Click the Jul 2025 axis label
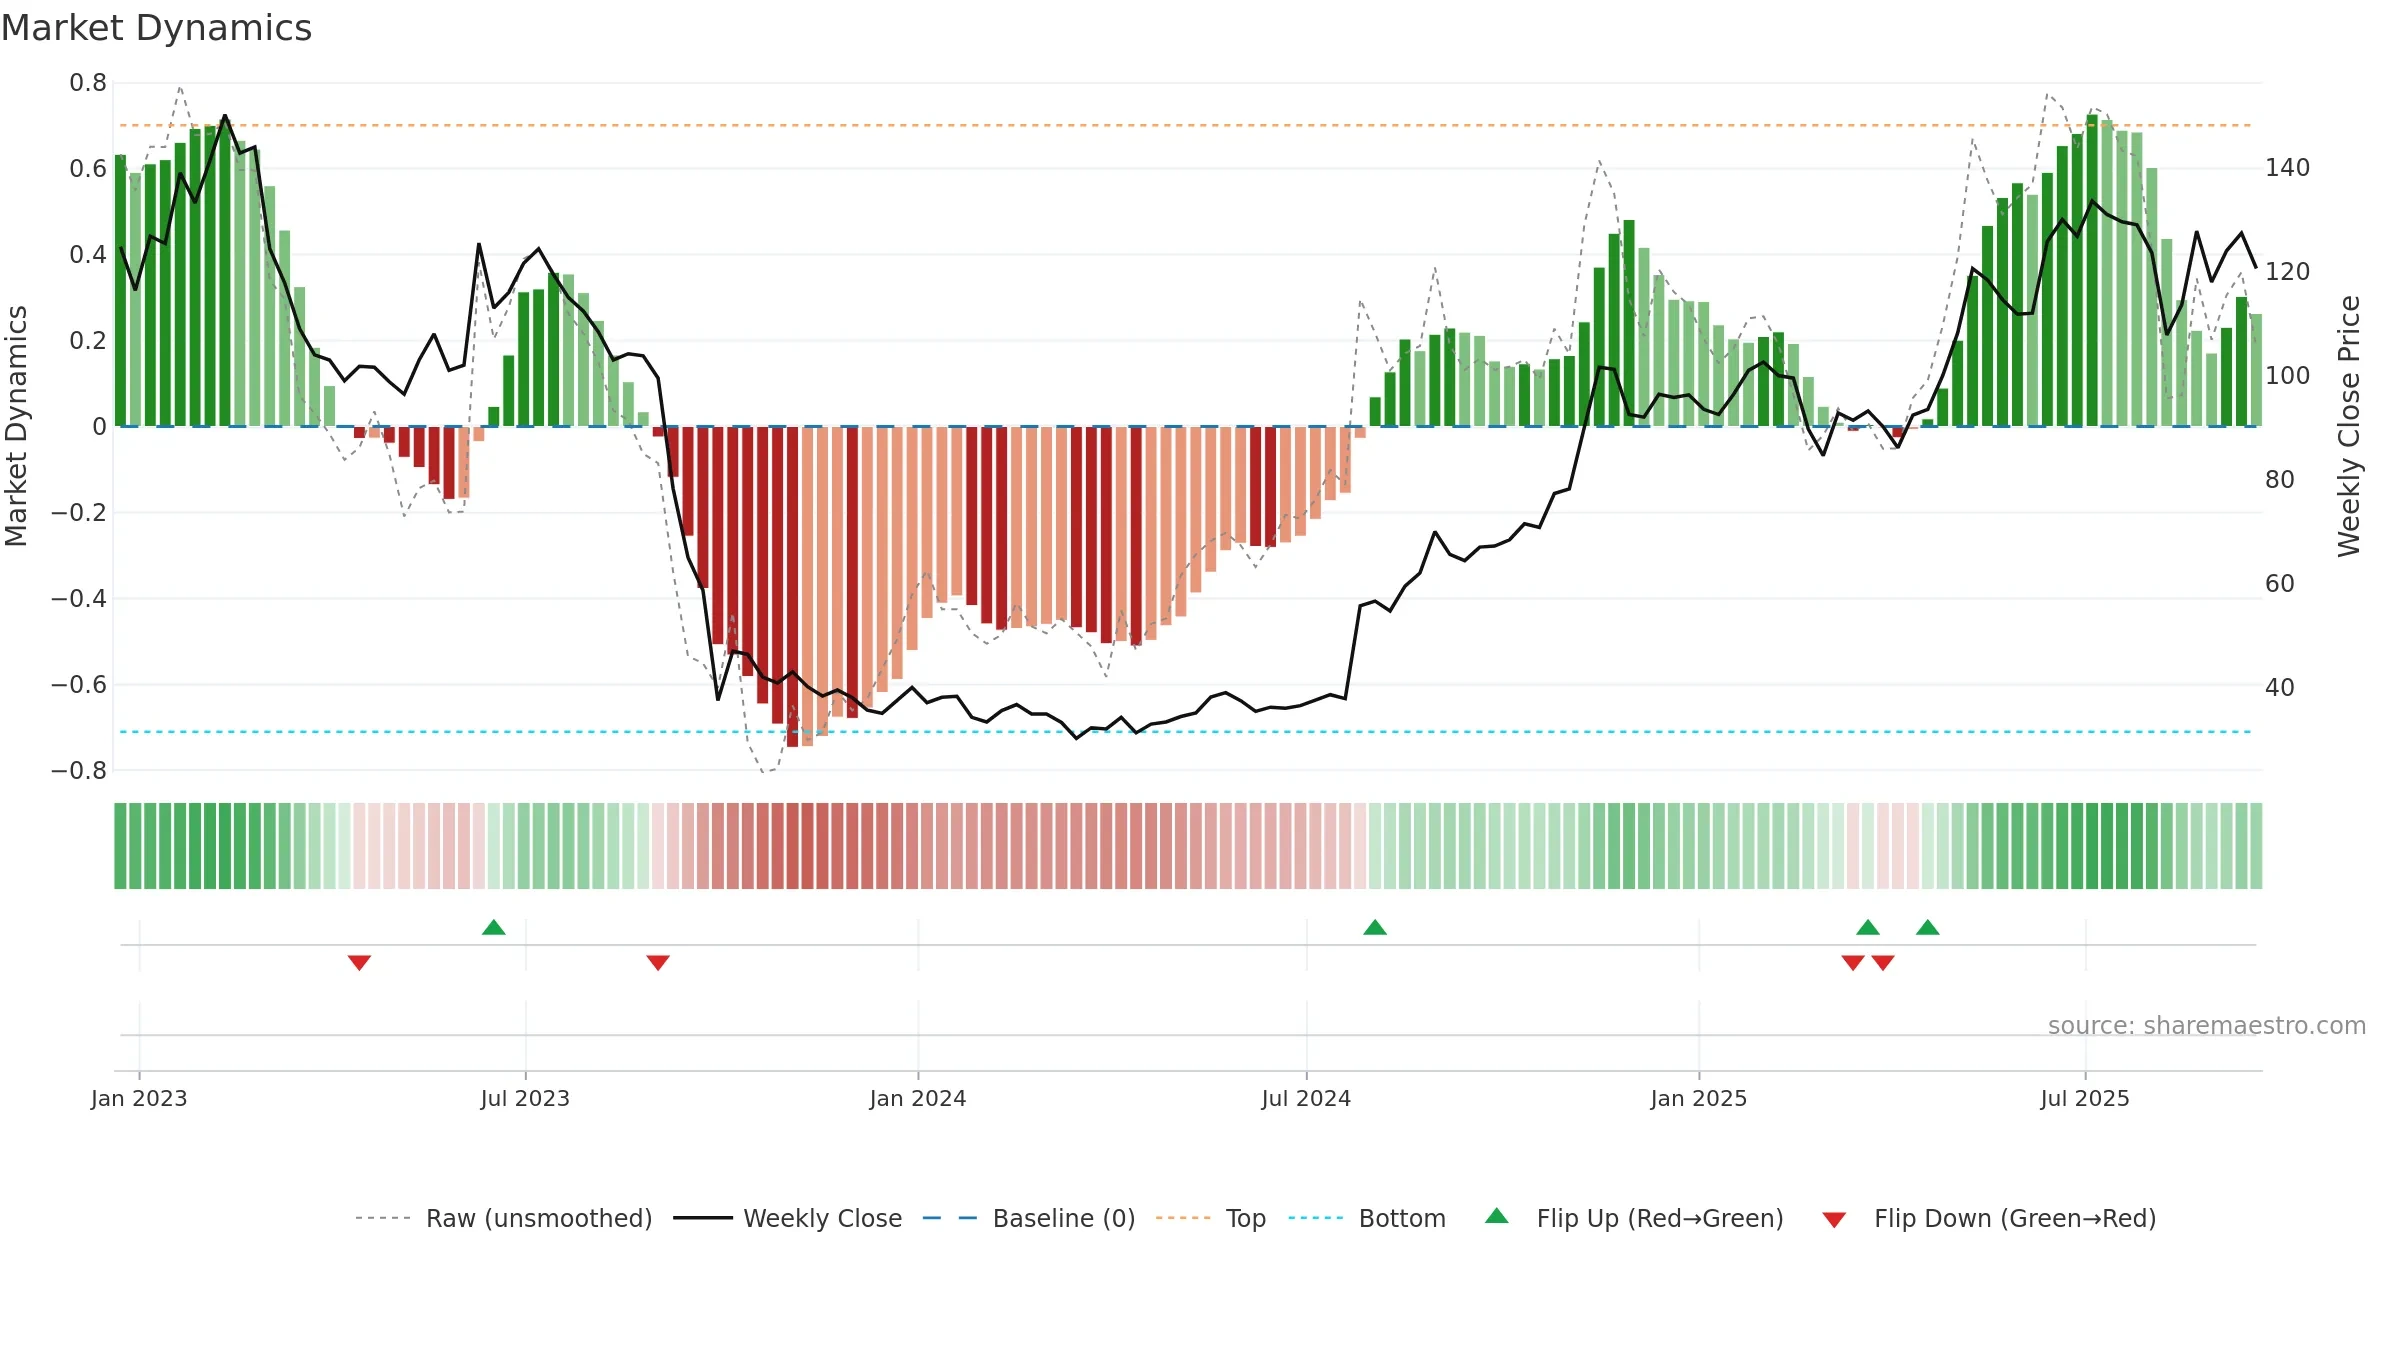The width and height of the screenshot is (2400, 1350). pos(2085,1098)
